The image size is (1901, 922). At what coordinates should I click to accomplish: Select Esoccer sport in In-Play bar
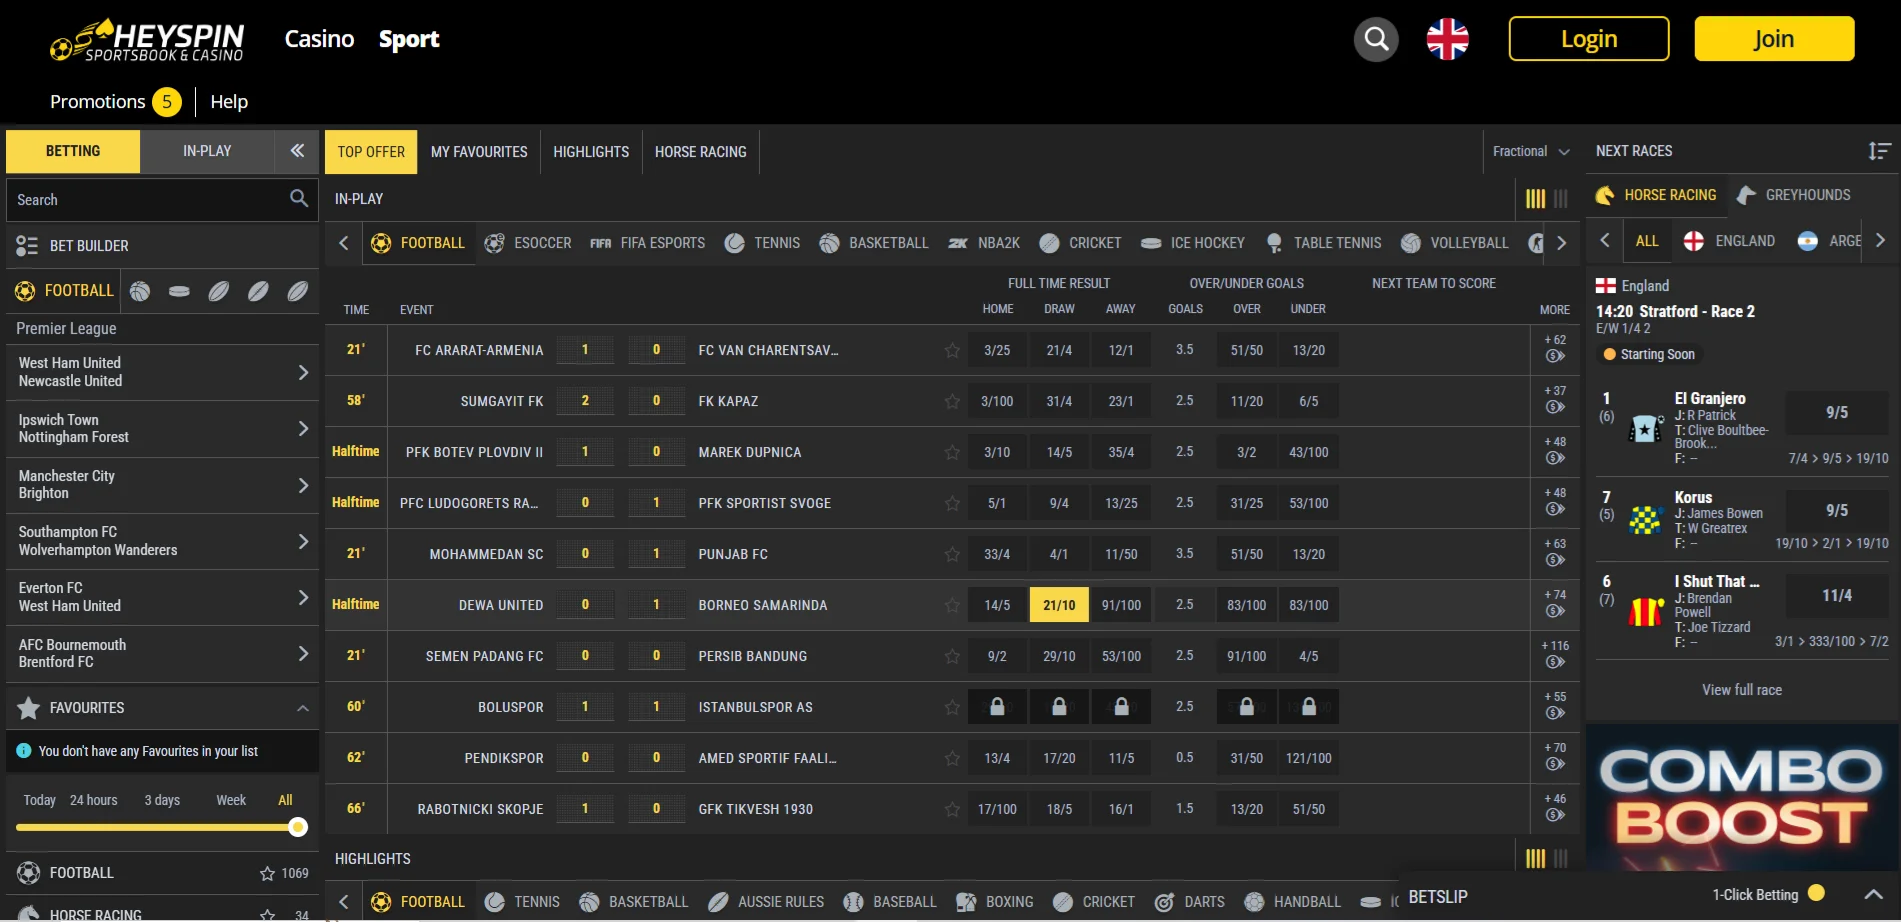[x=529, y=243]
